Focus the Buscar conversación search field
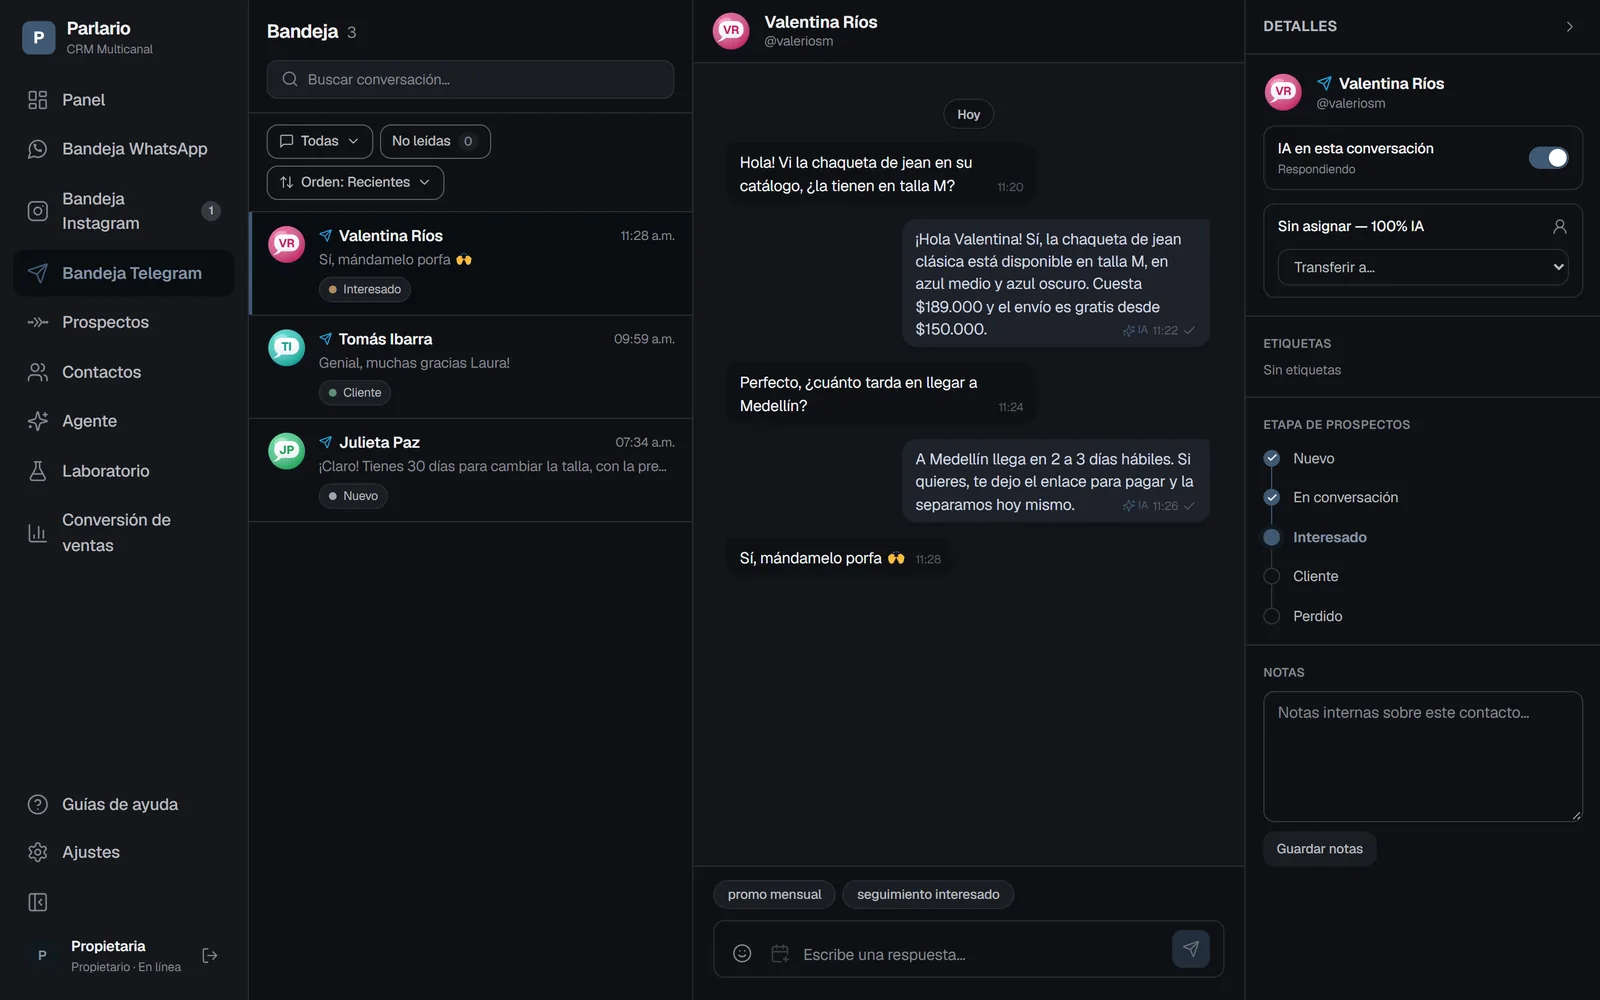 pos(470,79)
